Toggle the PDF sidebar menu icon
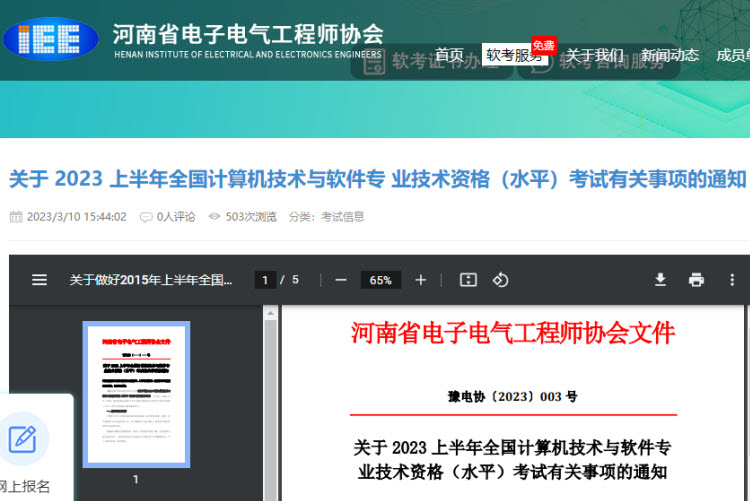Image resolution: width=750 pixels, height=501 pixels. pyautogui.click(x=39, y=280)
